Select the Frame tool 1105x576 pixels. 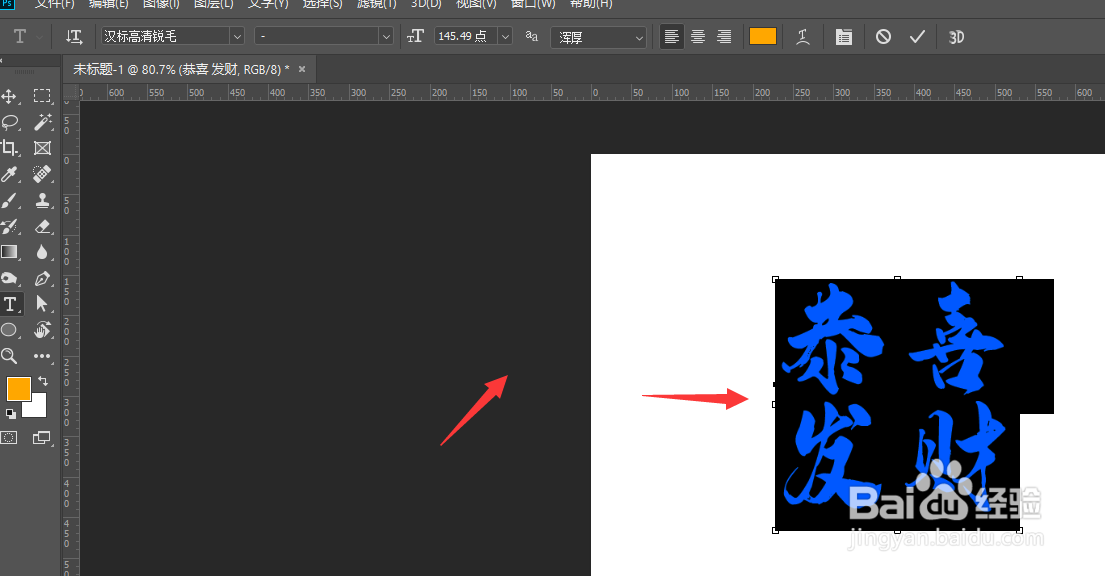[42, 148]
